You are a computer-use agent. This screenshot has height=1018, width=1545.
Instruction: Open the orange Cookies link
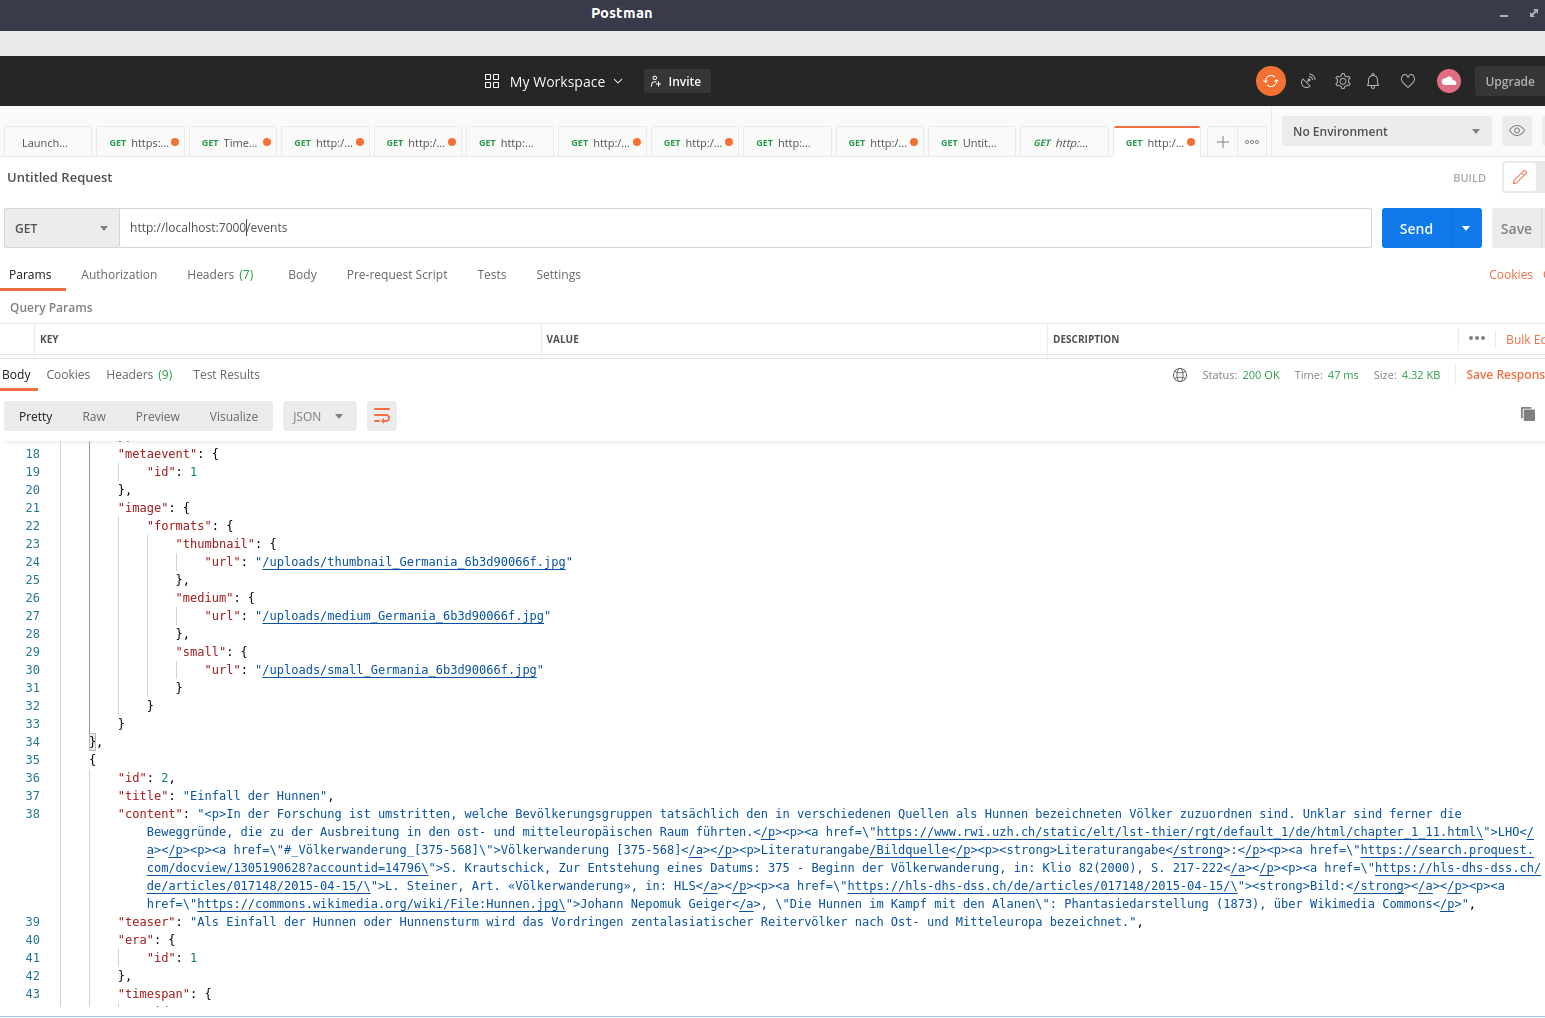1511,274
